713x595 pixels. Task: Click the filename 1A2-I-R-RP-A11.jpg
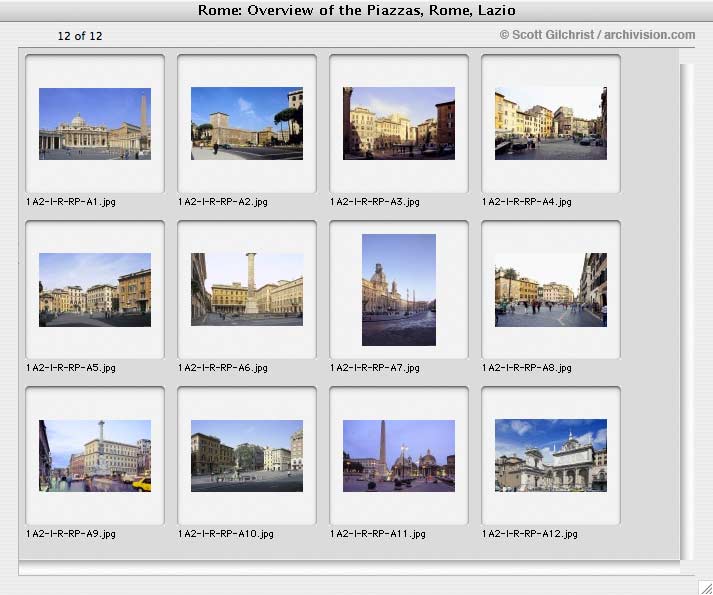(378, 534)
